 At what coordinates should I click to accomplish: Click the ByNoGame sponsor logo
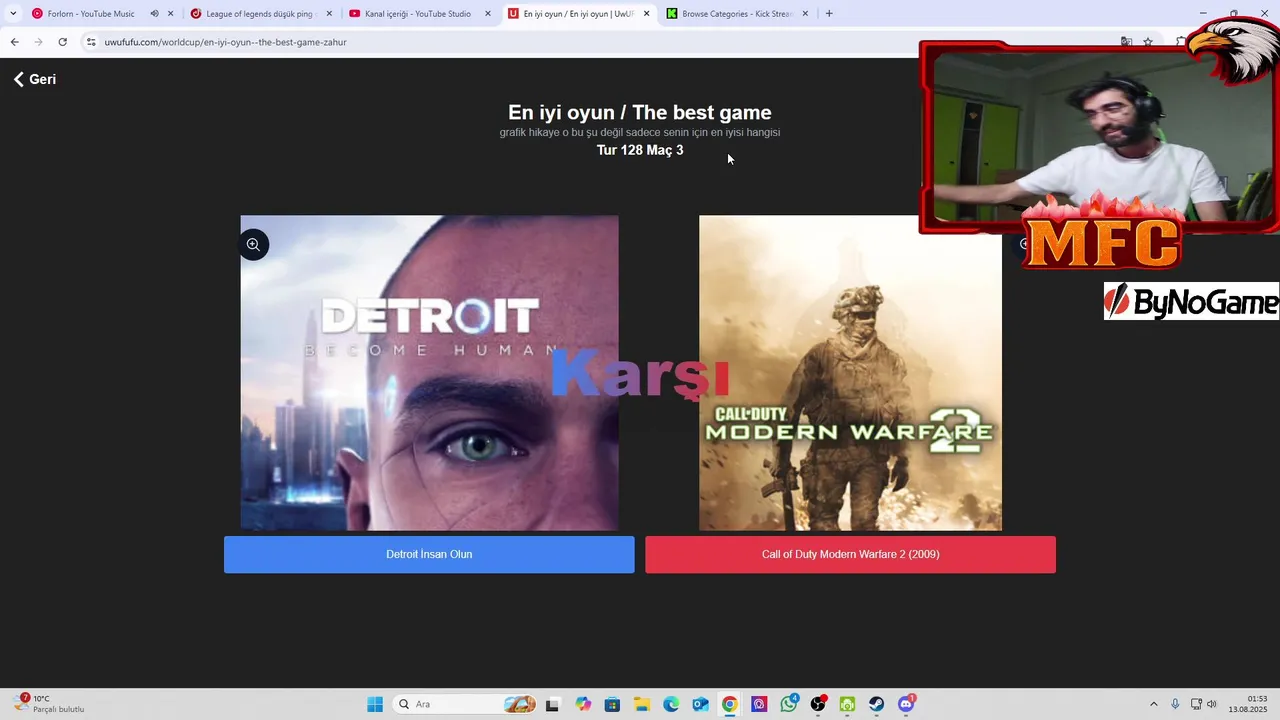(1191, 301)
